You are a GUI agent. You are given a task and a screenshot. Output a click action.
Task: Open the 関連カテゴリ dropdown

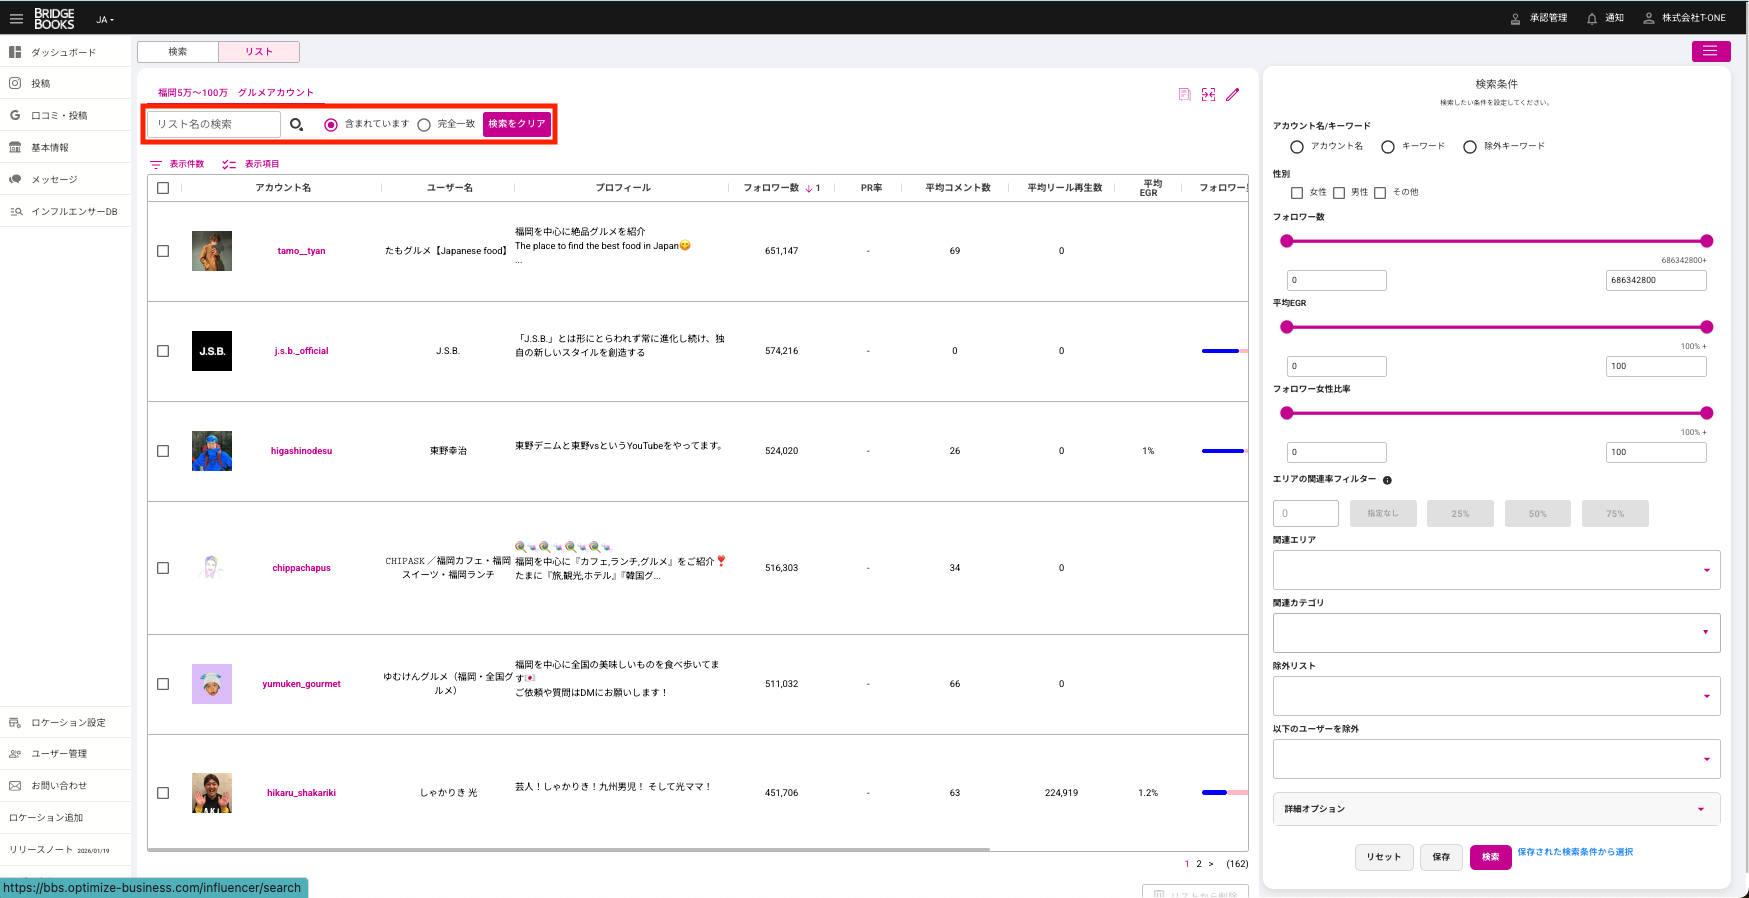[1496, 633]
